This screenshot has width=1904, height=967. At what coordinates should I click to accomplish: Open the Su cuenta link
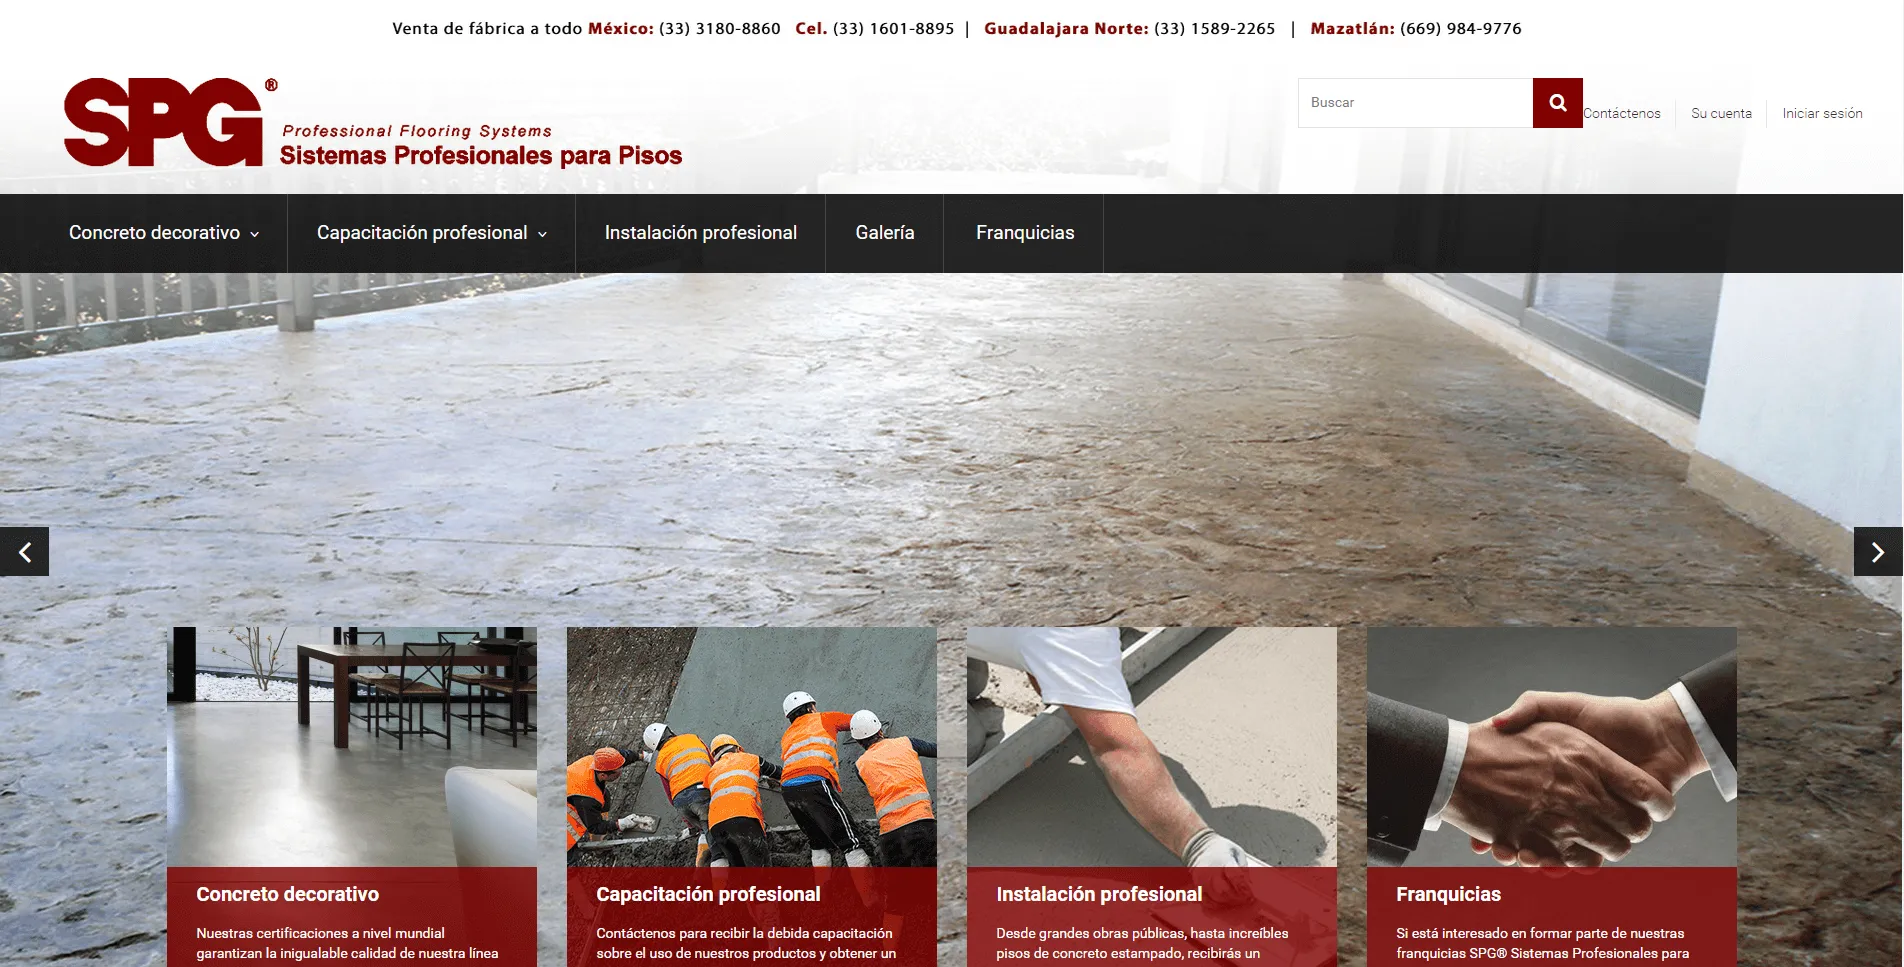[x=1721, y=113]
